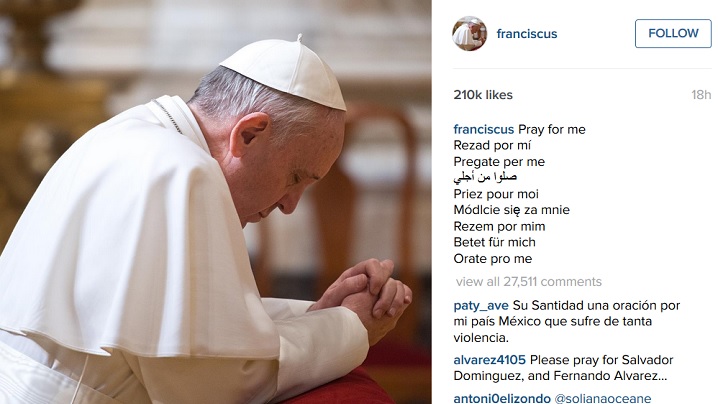This screenshot has width=718, height=404.
Task: Click alvarez4105's comment about Salvador Dominguez
Action: [563, 368]
